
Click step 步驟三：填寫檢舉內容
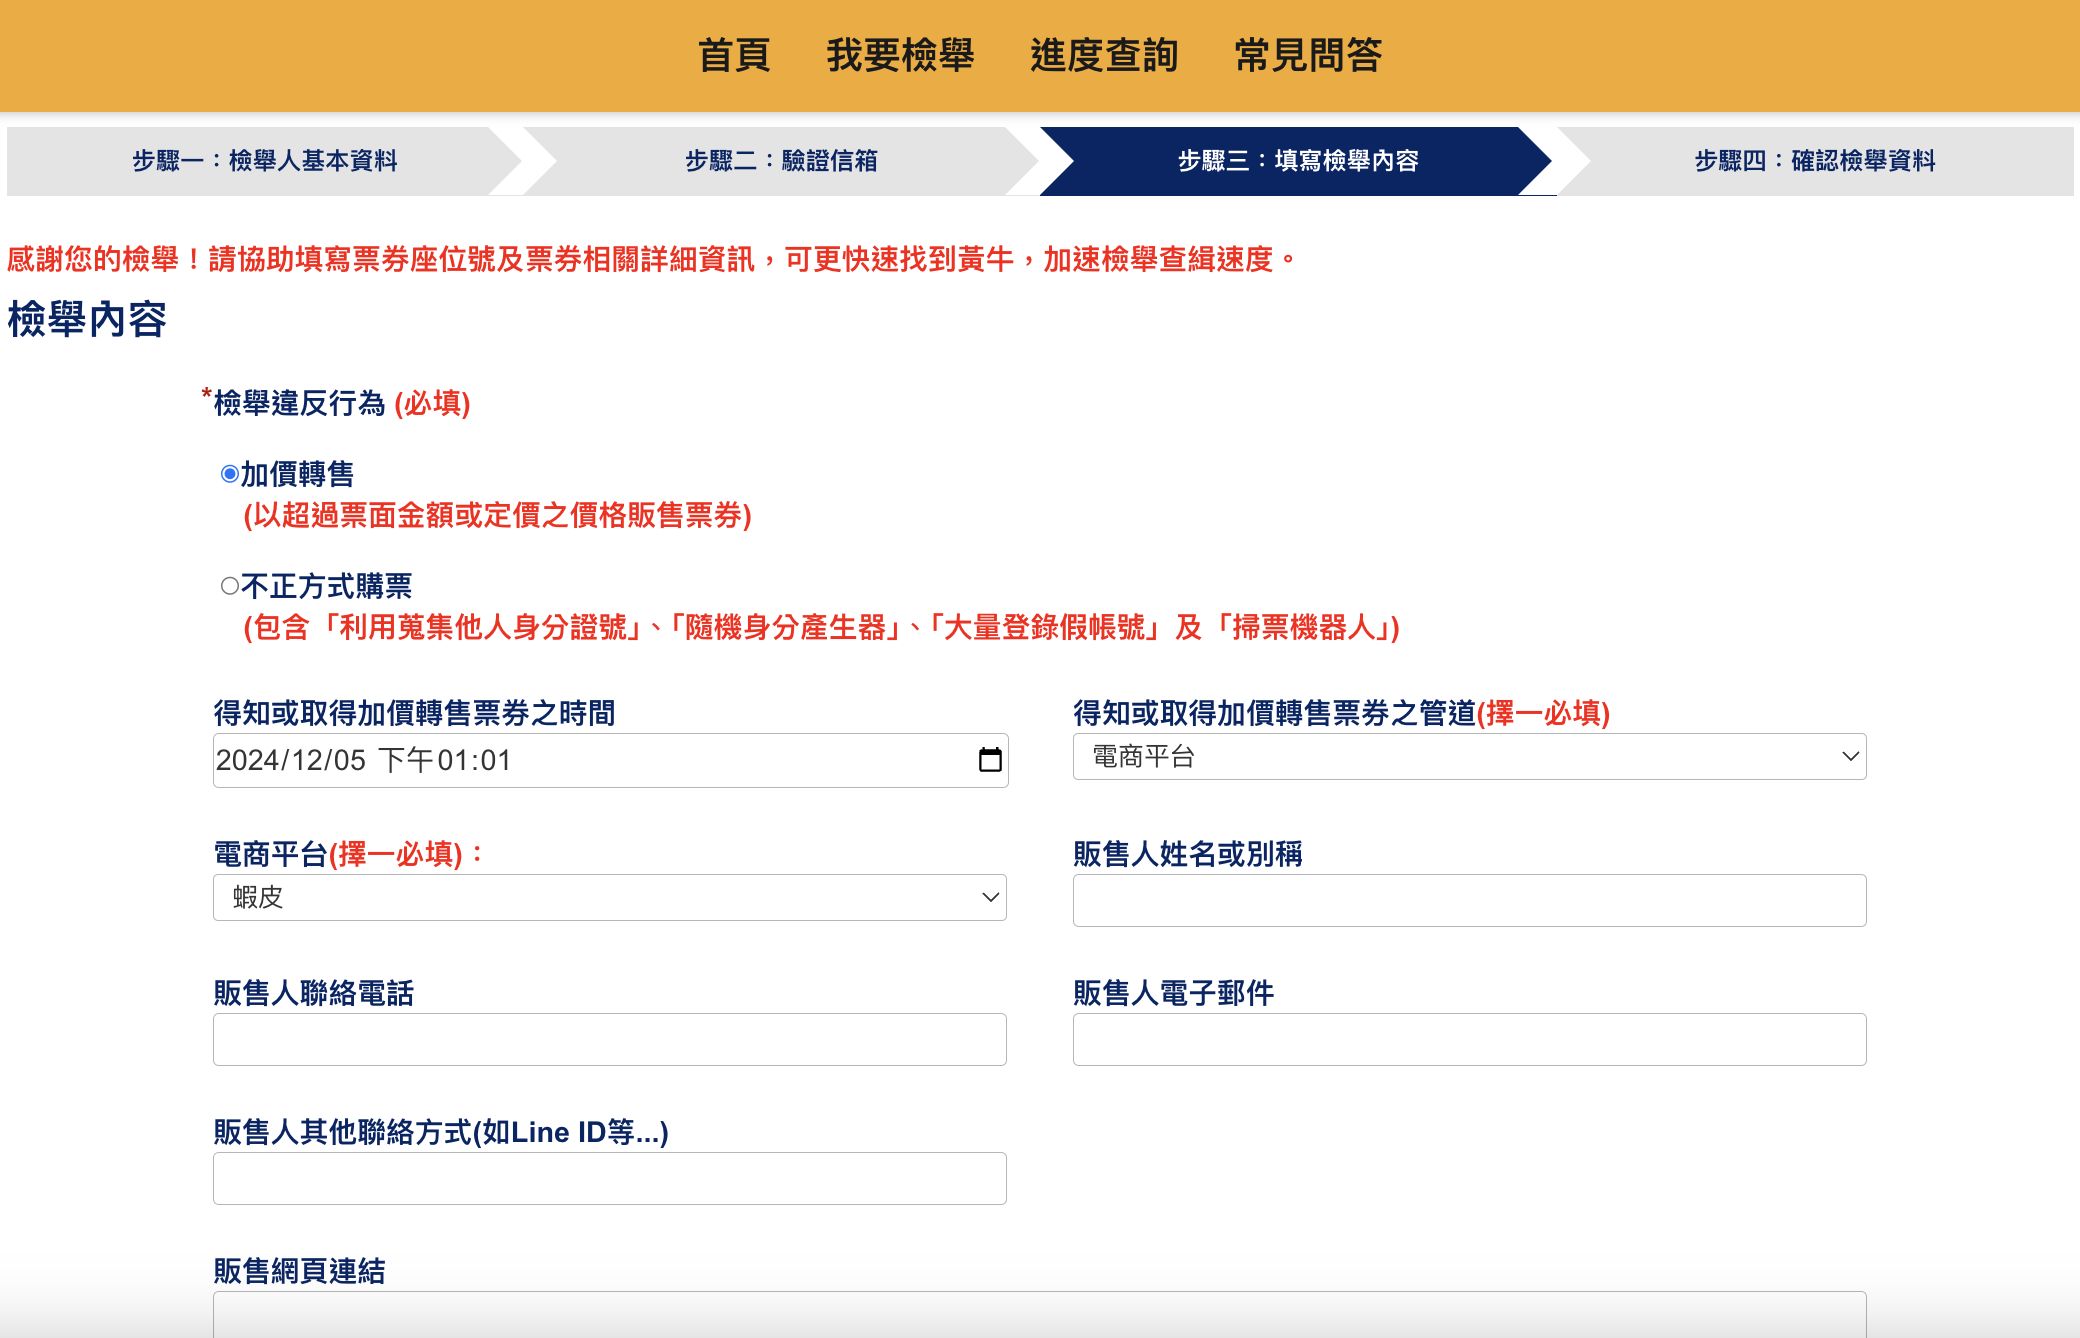tap(1297, 161)
